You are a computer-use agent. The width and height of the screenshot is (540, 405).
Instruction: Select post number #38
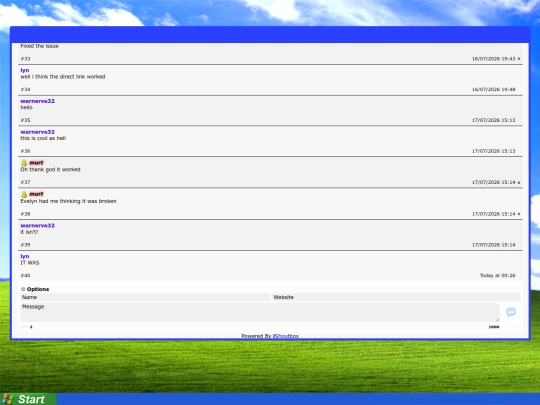click(x=25, y=214)
